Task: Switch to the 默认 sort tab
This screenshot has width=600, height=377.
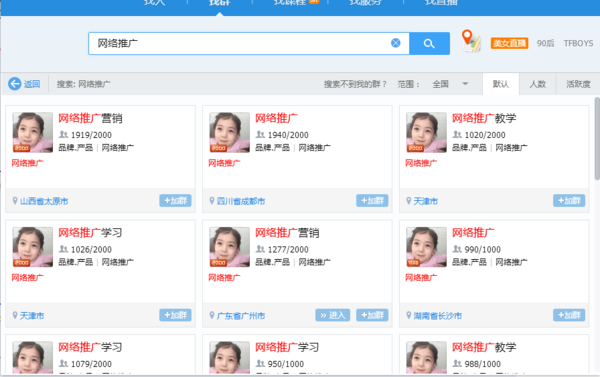Action: 501,84
